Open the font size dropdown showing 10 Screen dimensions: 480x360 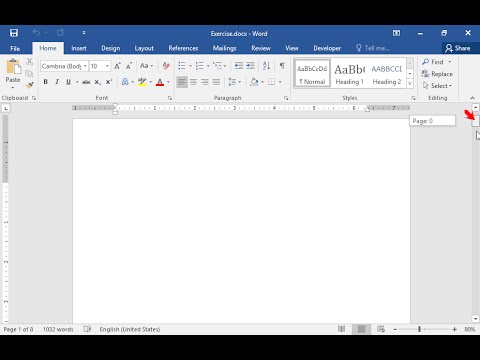pos(107,66)
